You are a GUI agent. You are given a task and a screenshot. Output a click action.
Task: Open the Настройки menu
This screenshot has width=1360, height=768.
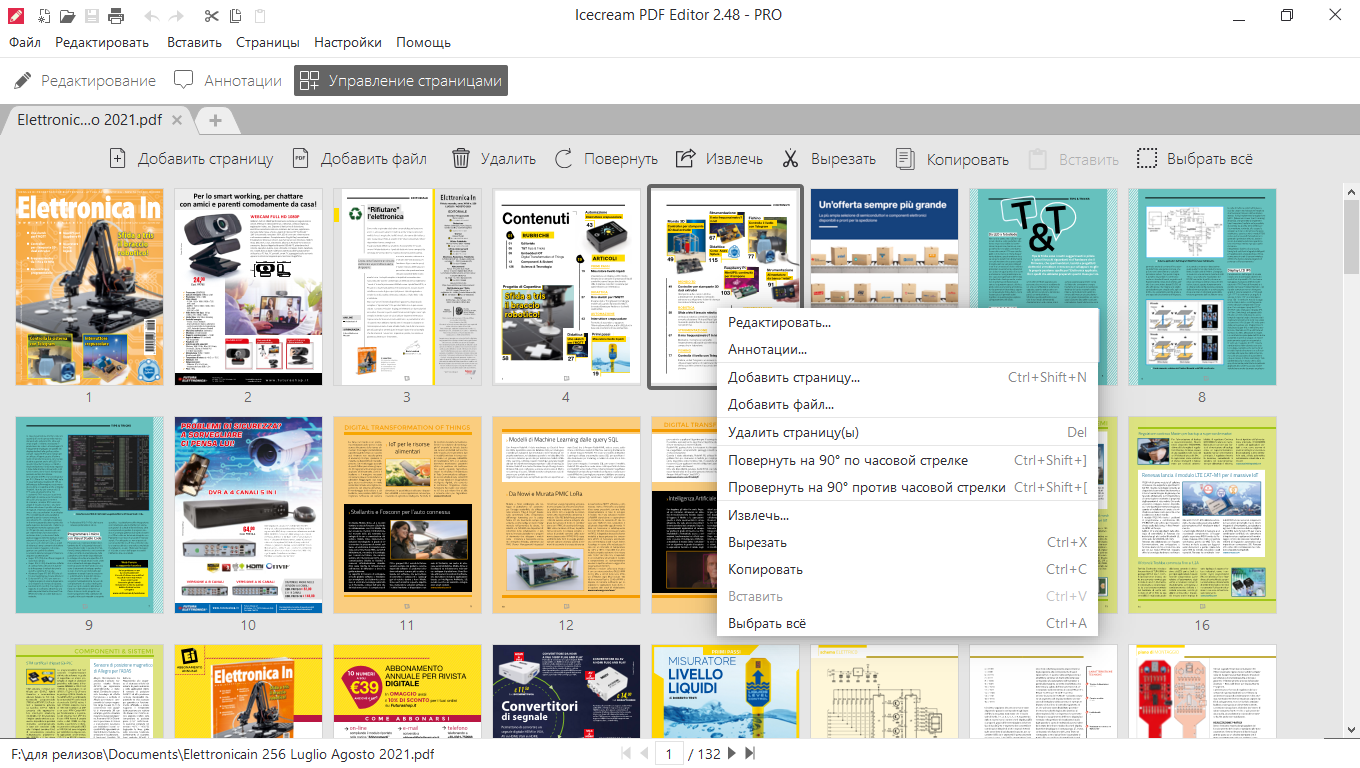pos(348,43)
